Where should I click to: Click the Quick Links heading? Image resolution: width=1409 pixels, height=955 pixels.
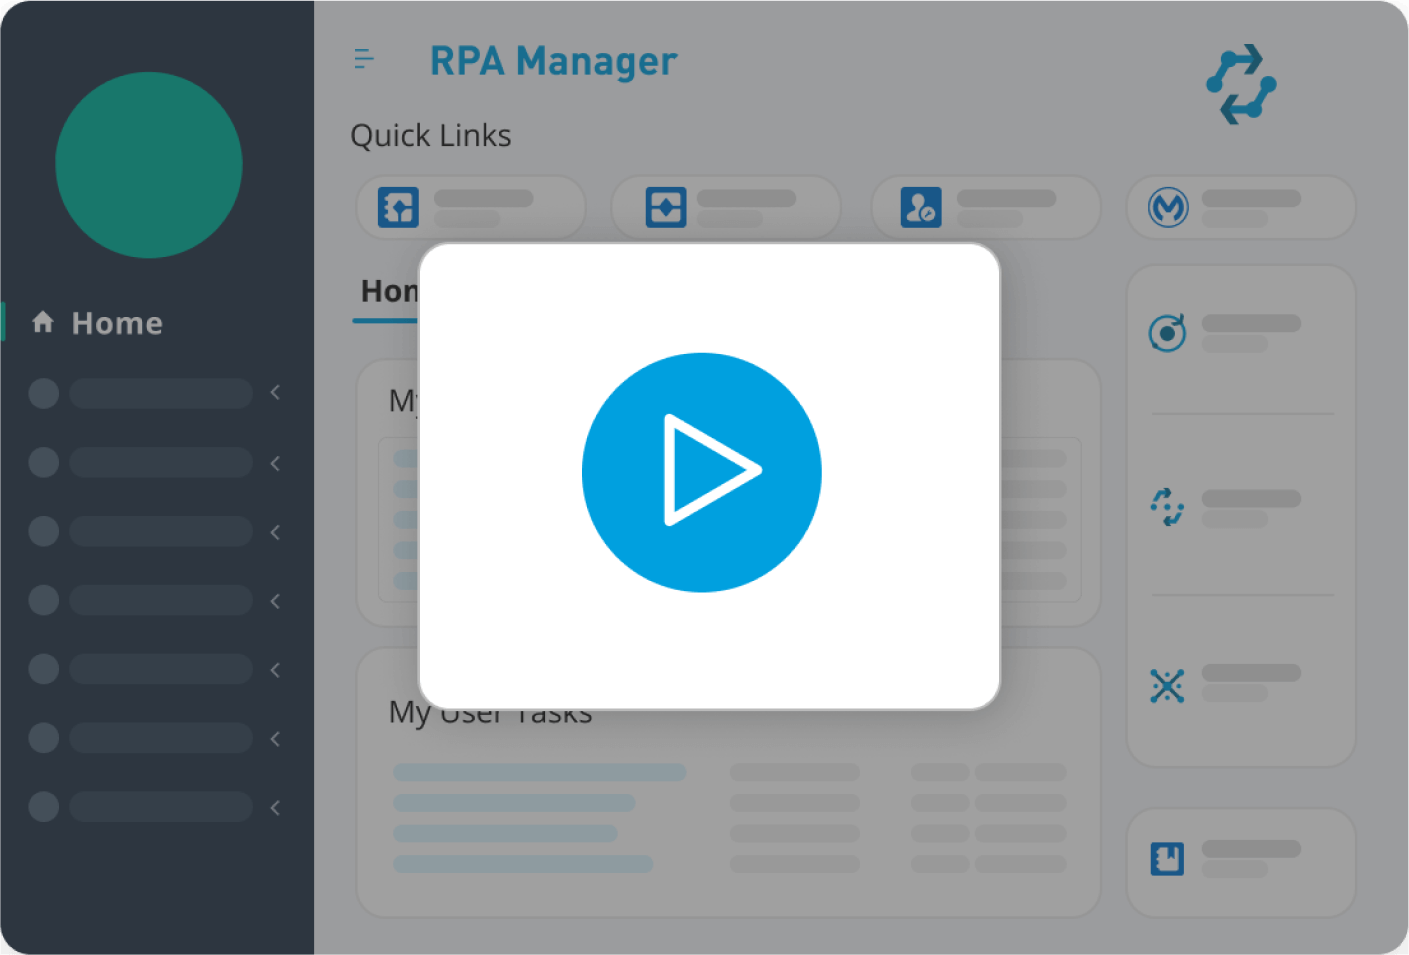431,136
